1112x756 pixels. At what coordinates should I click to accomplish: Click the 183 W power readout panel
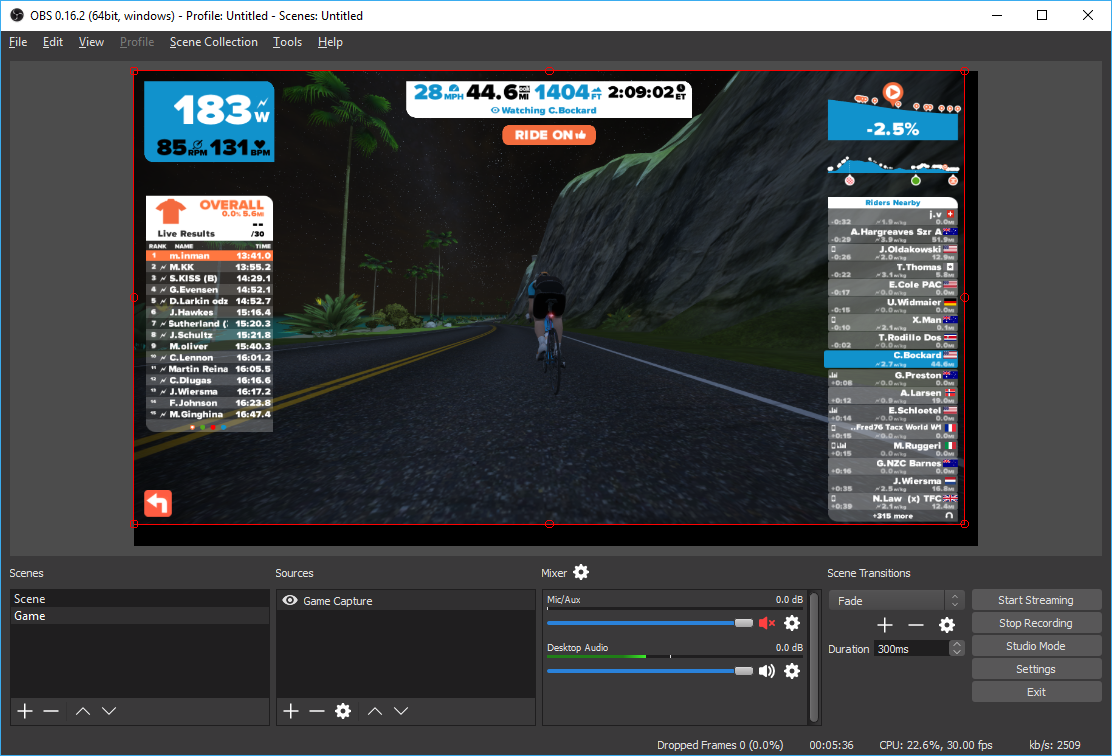click(209, 121)
